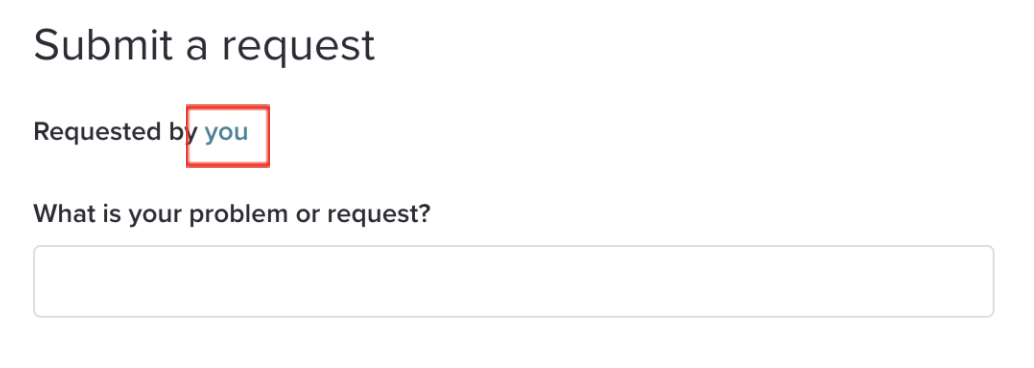Viewport: 1034px width, 368px height.
Task: Click the "Requested by" label text
Action: tap(115, 133)
